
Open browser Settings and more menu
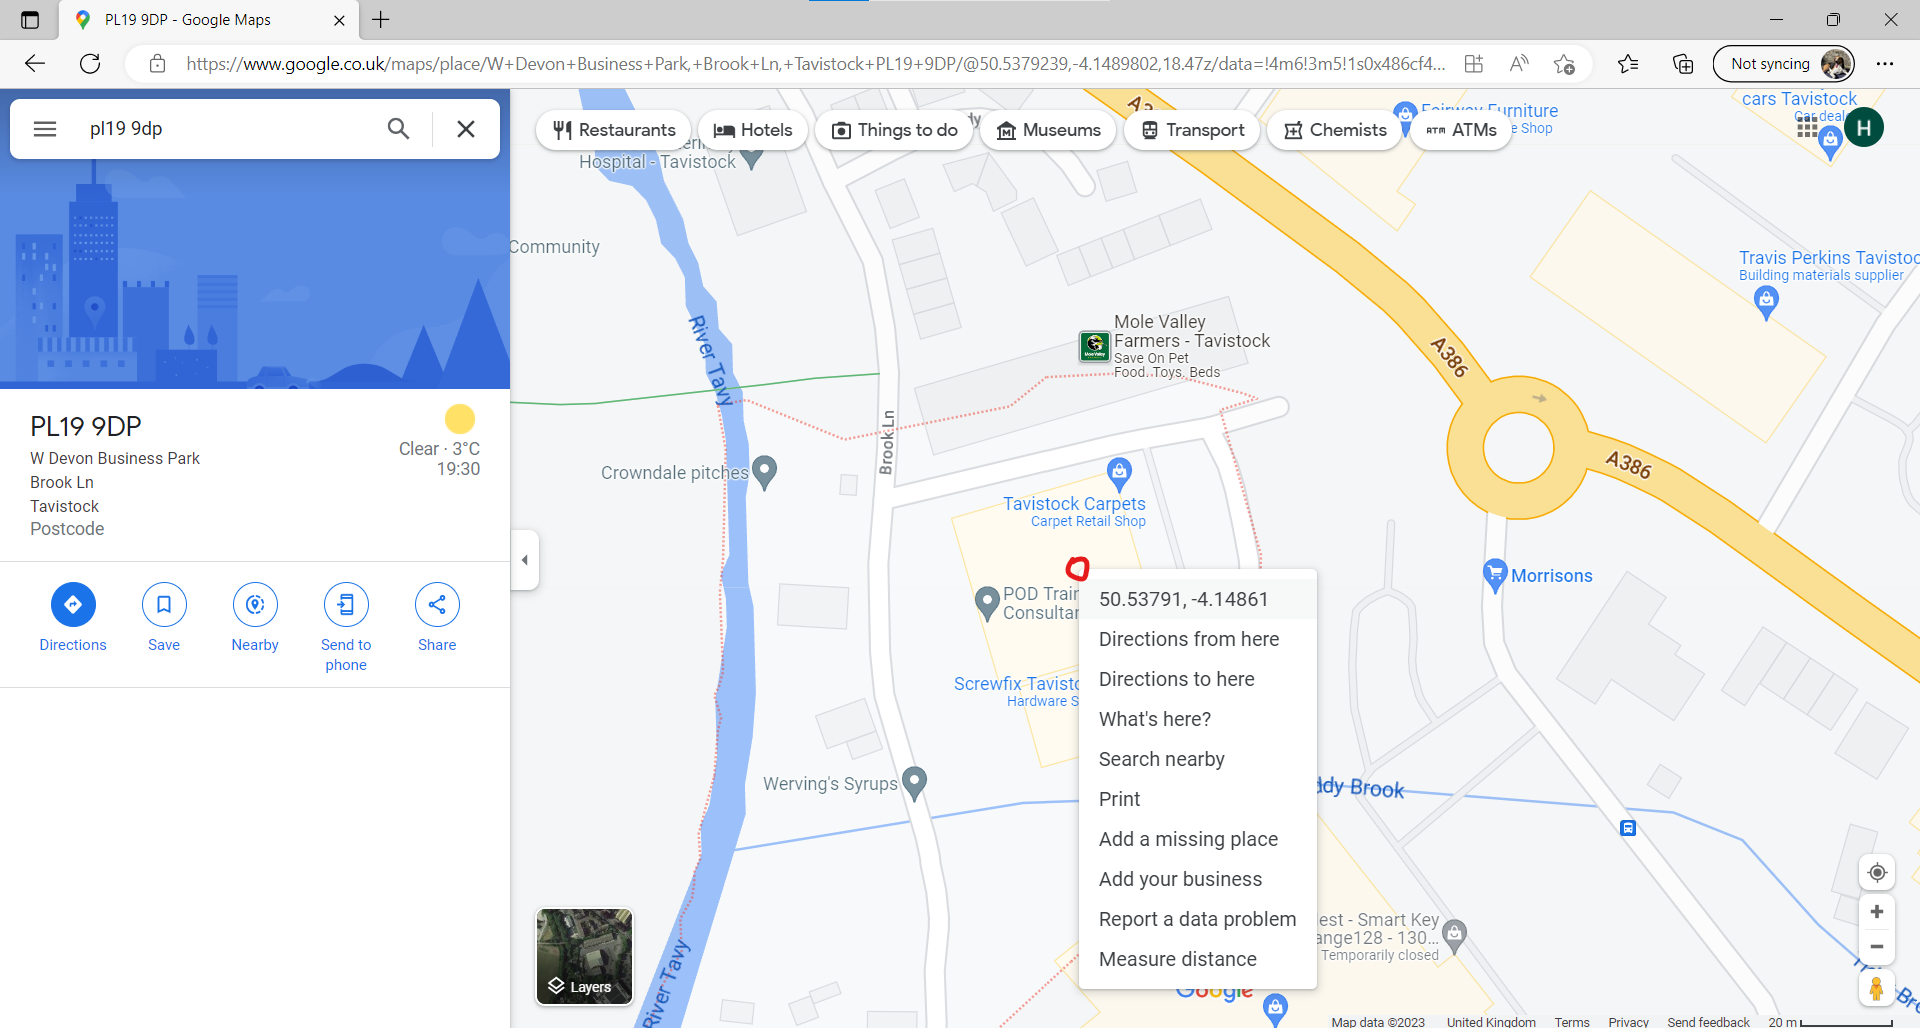click(1885, 64)
